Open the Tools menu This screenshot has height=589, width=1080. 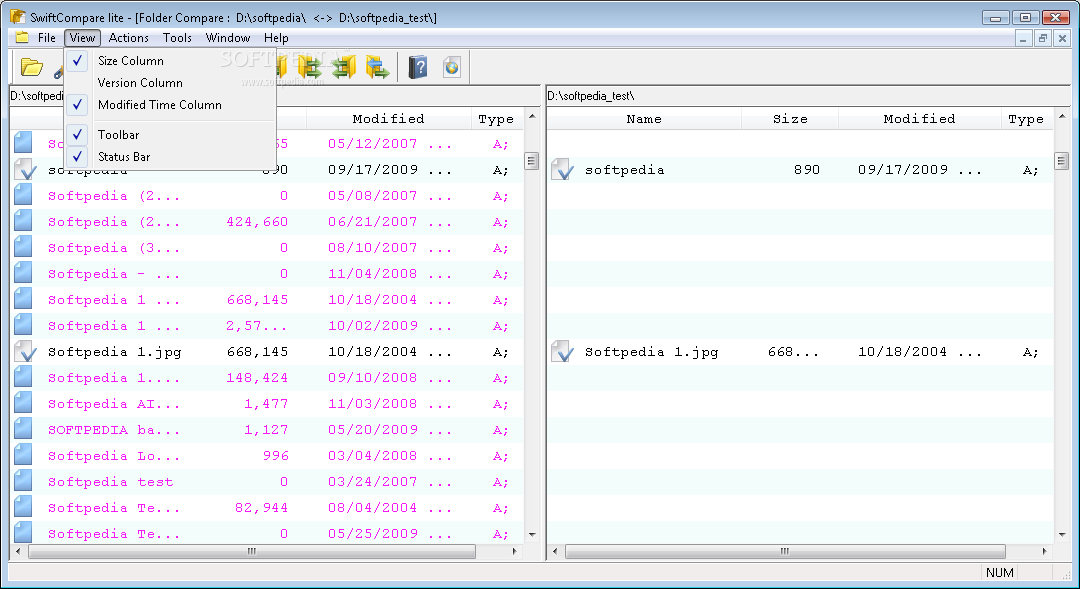[x=177, y=38]
